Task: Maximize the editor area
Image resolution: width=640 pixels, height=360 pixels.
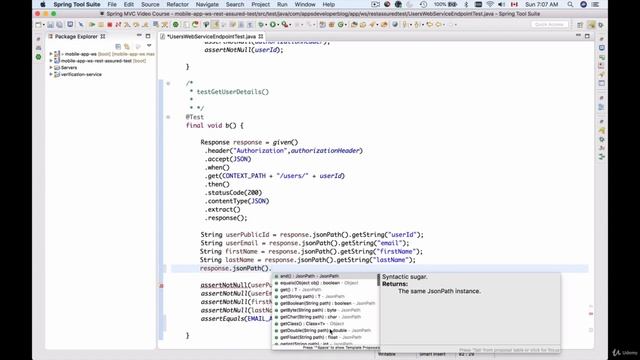Action: [x=587, y=36]
